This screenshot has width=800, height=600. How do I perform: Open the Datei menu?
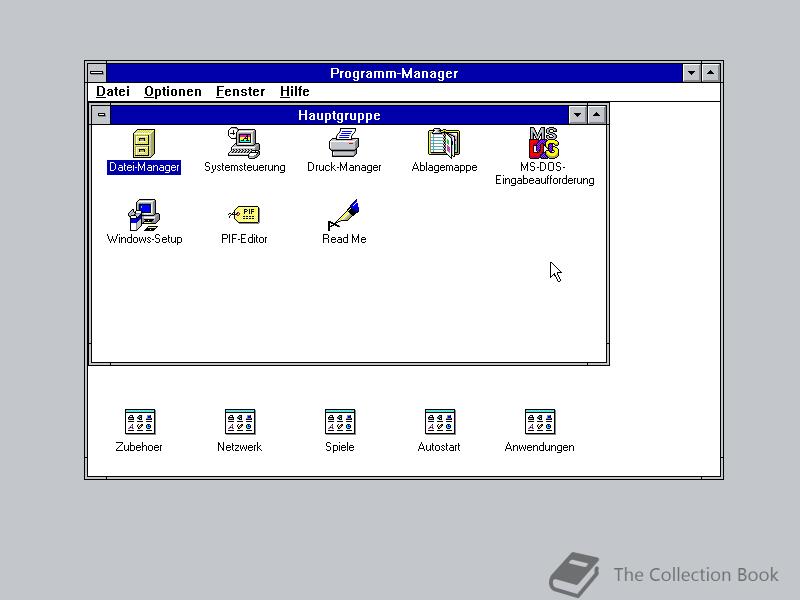point(113,91)
